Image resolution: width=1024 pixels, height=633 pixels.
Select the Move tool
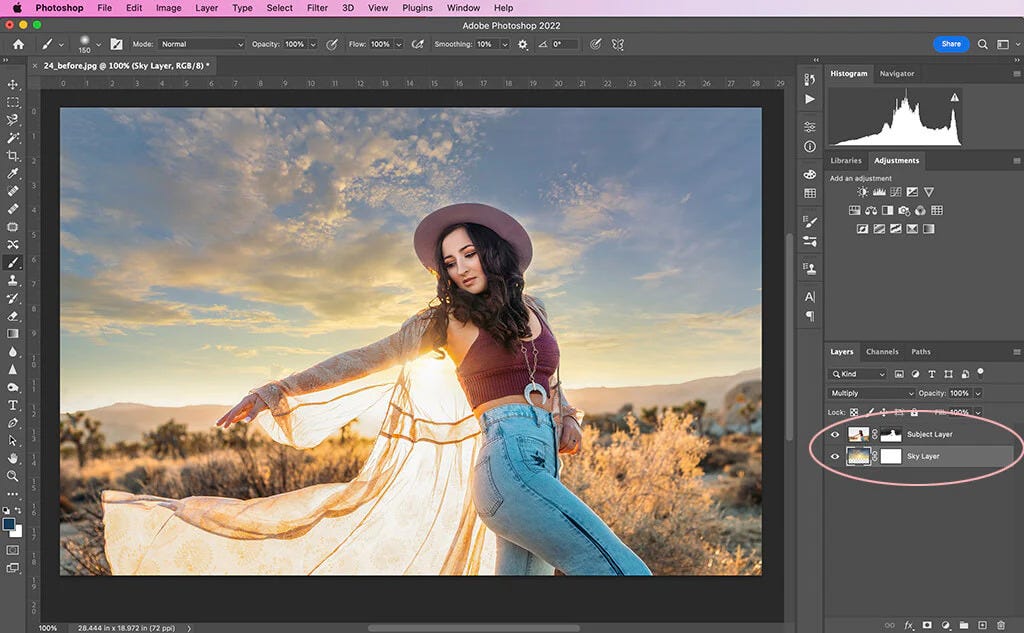tap(13, 85)
